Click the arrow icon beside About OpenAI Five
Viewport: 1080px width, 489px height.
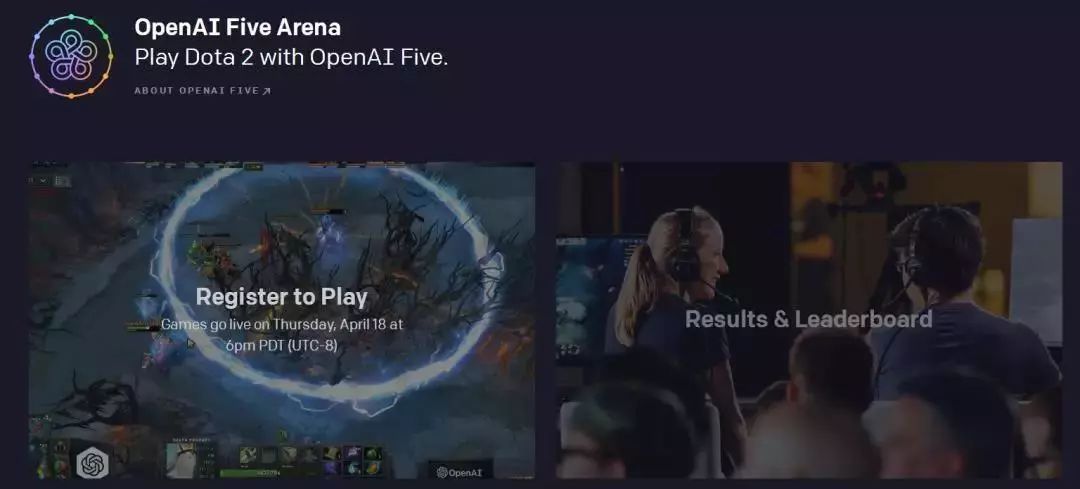pos(267,91)
